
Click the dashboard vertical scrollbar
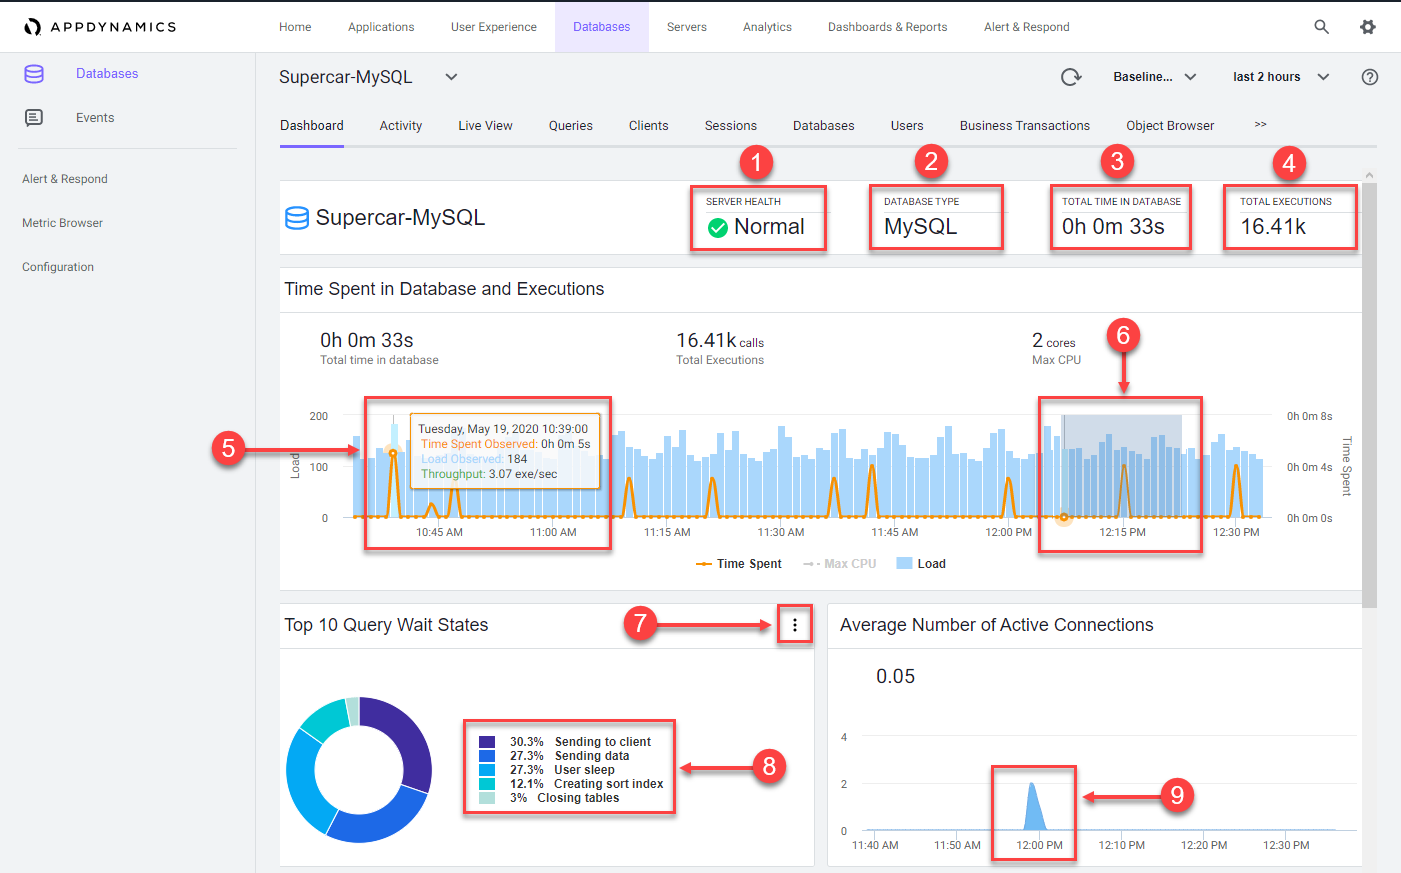coord(1369,395)
